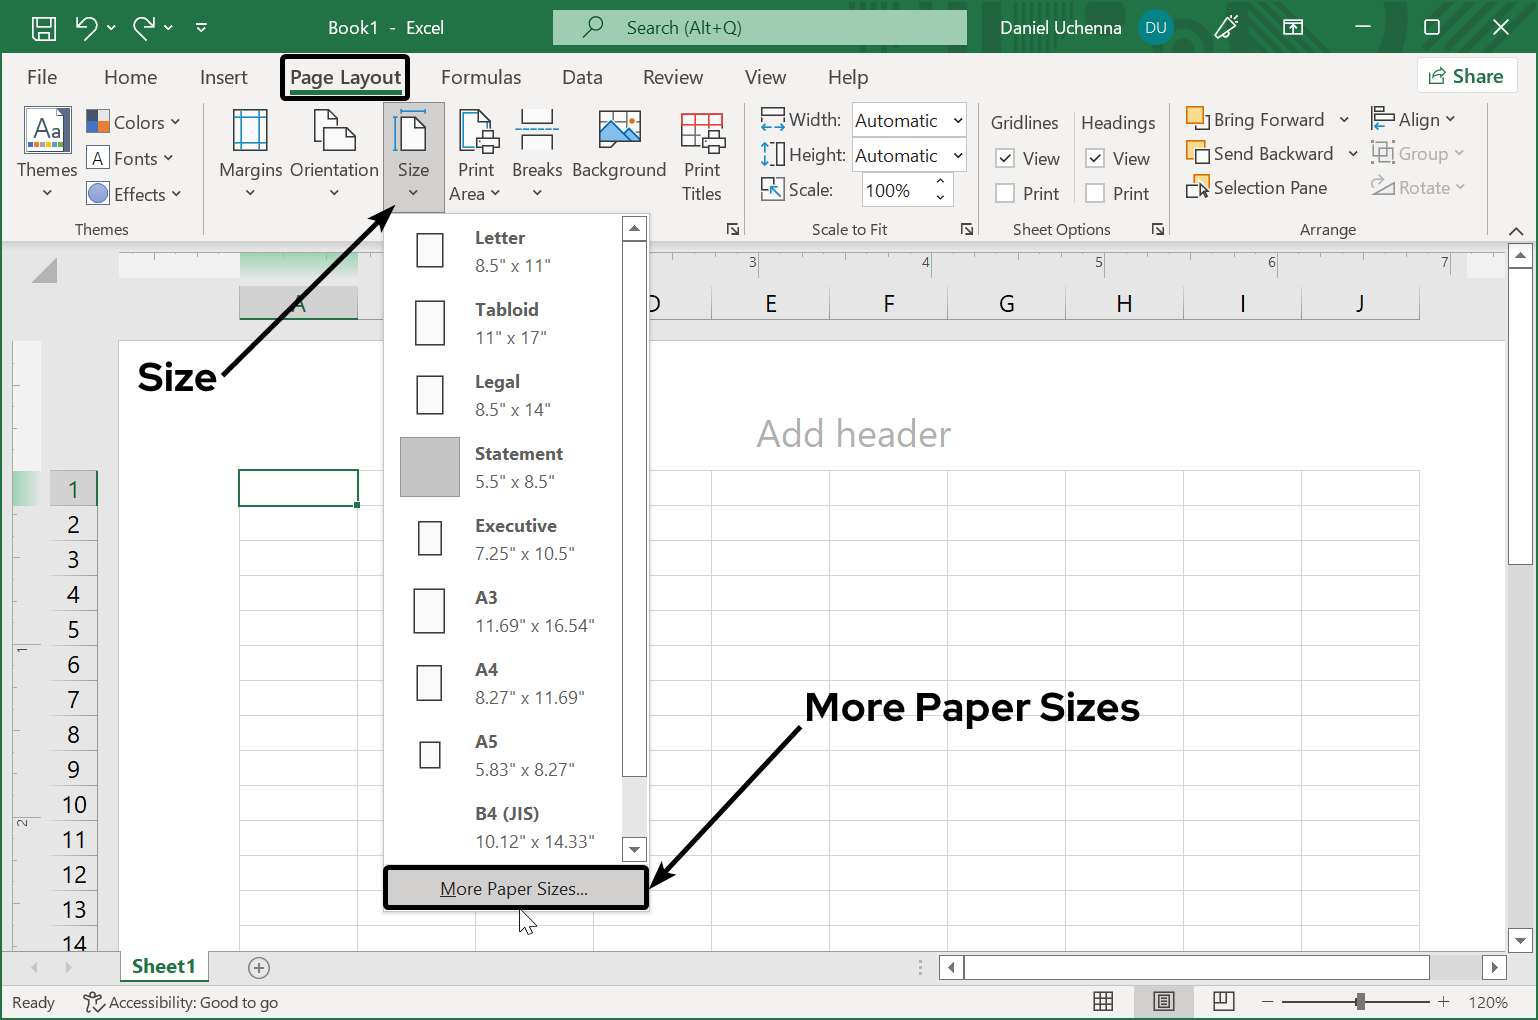Expand the Send Backward options
Image resolution: width=1538 pixels, height=1020 pixels.
click(x=1355, y=153)
